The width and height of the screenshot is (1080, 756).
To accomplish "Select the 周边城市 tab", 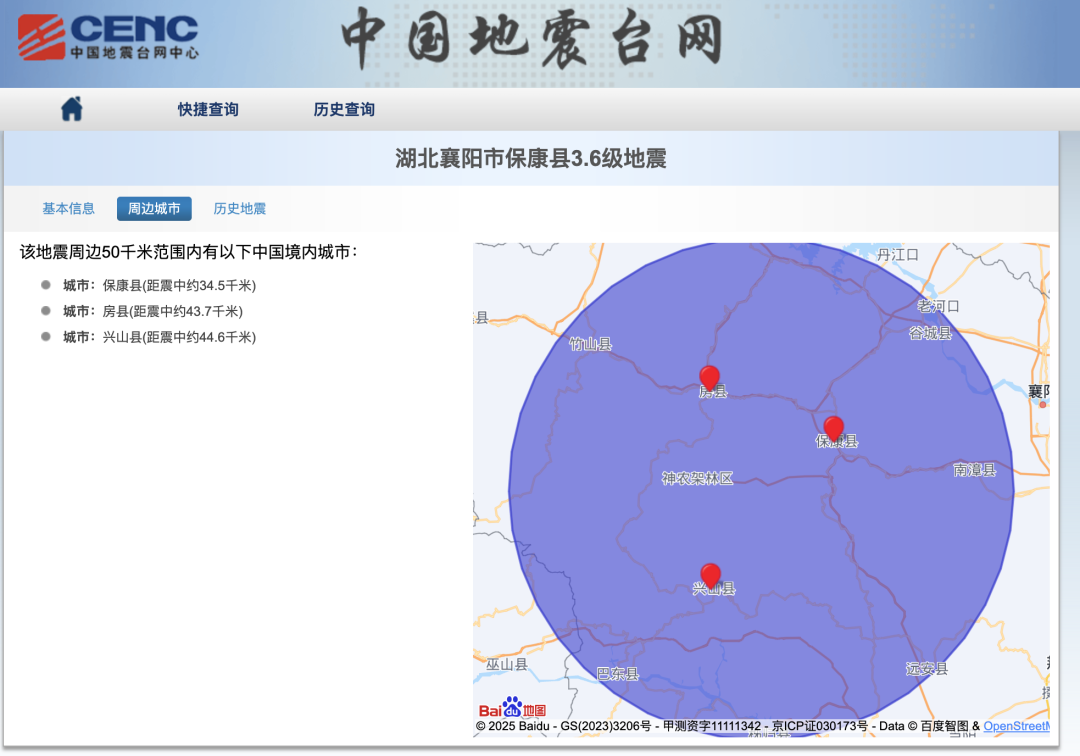I will click(x=154, y=209).
